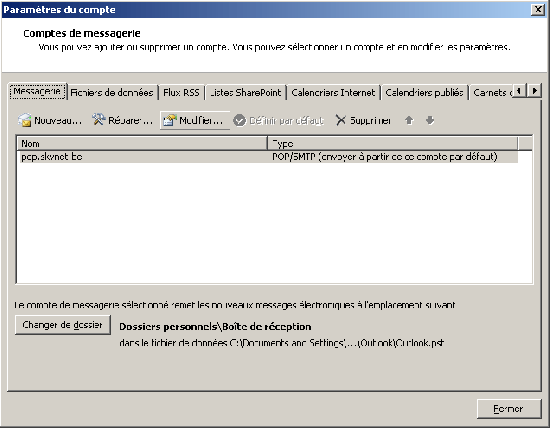Viewport: 550px width, 428px height.
Task: Show more tabs with right arrow
Action: pyautogui.click(x=534, y=91)
